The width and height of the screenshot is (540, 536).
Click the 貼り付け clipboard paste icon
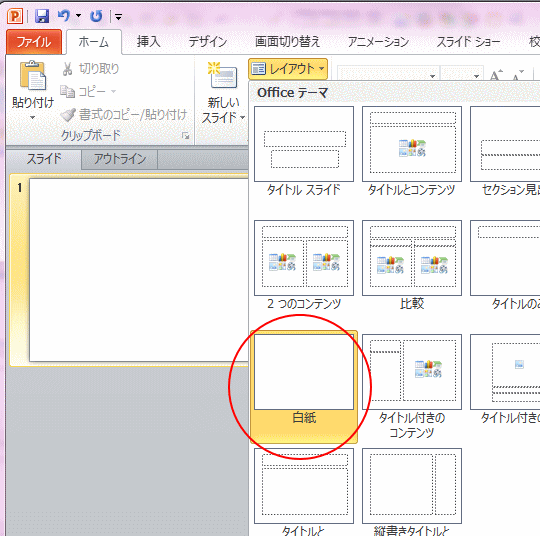pos(33,75)
